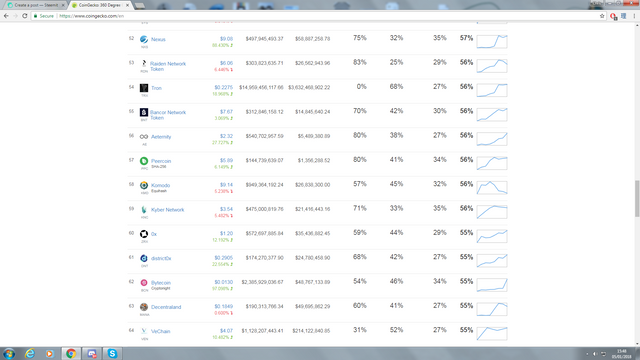Open the Aeternity coin link

pyautogui.click(x=161, y=137)
